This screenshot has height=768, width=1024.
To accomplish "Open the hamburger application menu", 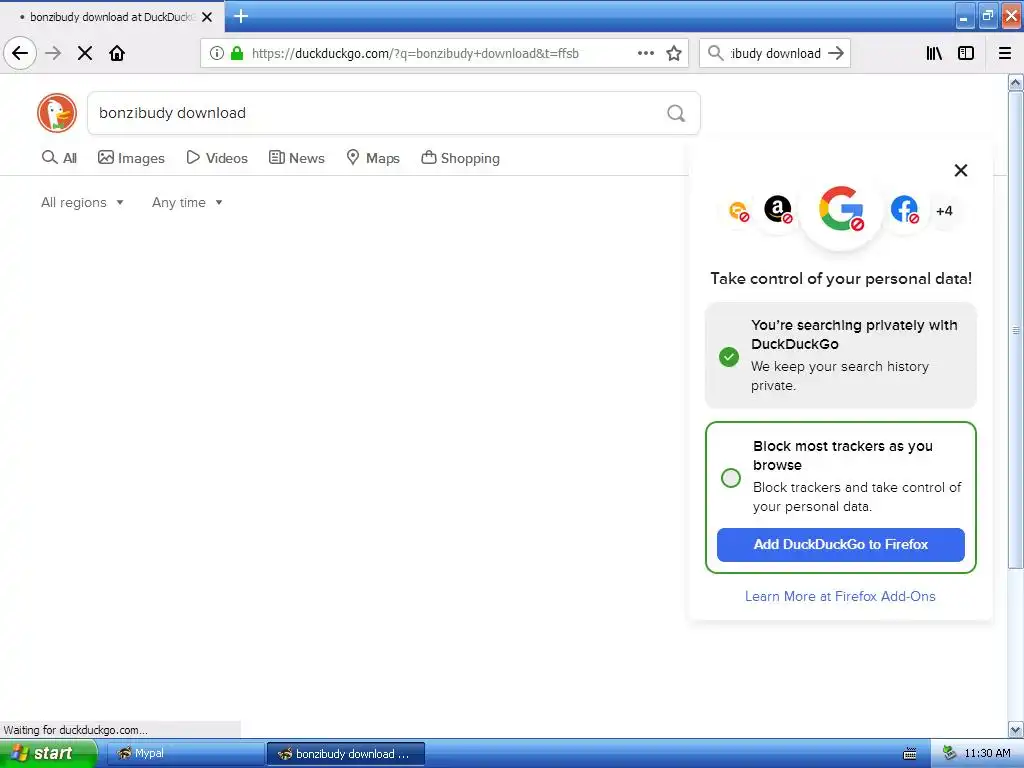I will tap(1005, 53).
